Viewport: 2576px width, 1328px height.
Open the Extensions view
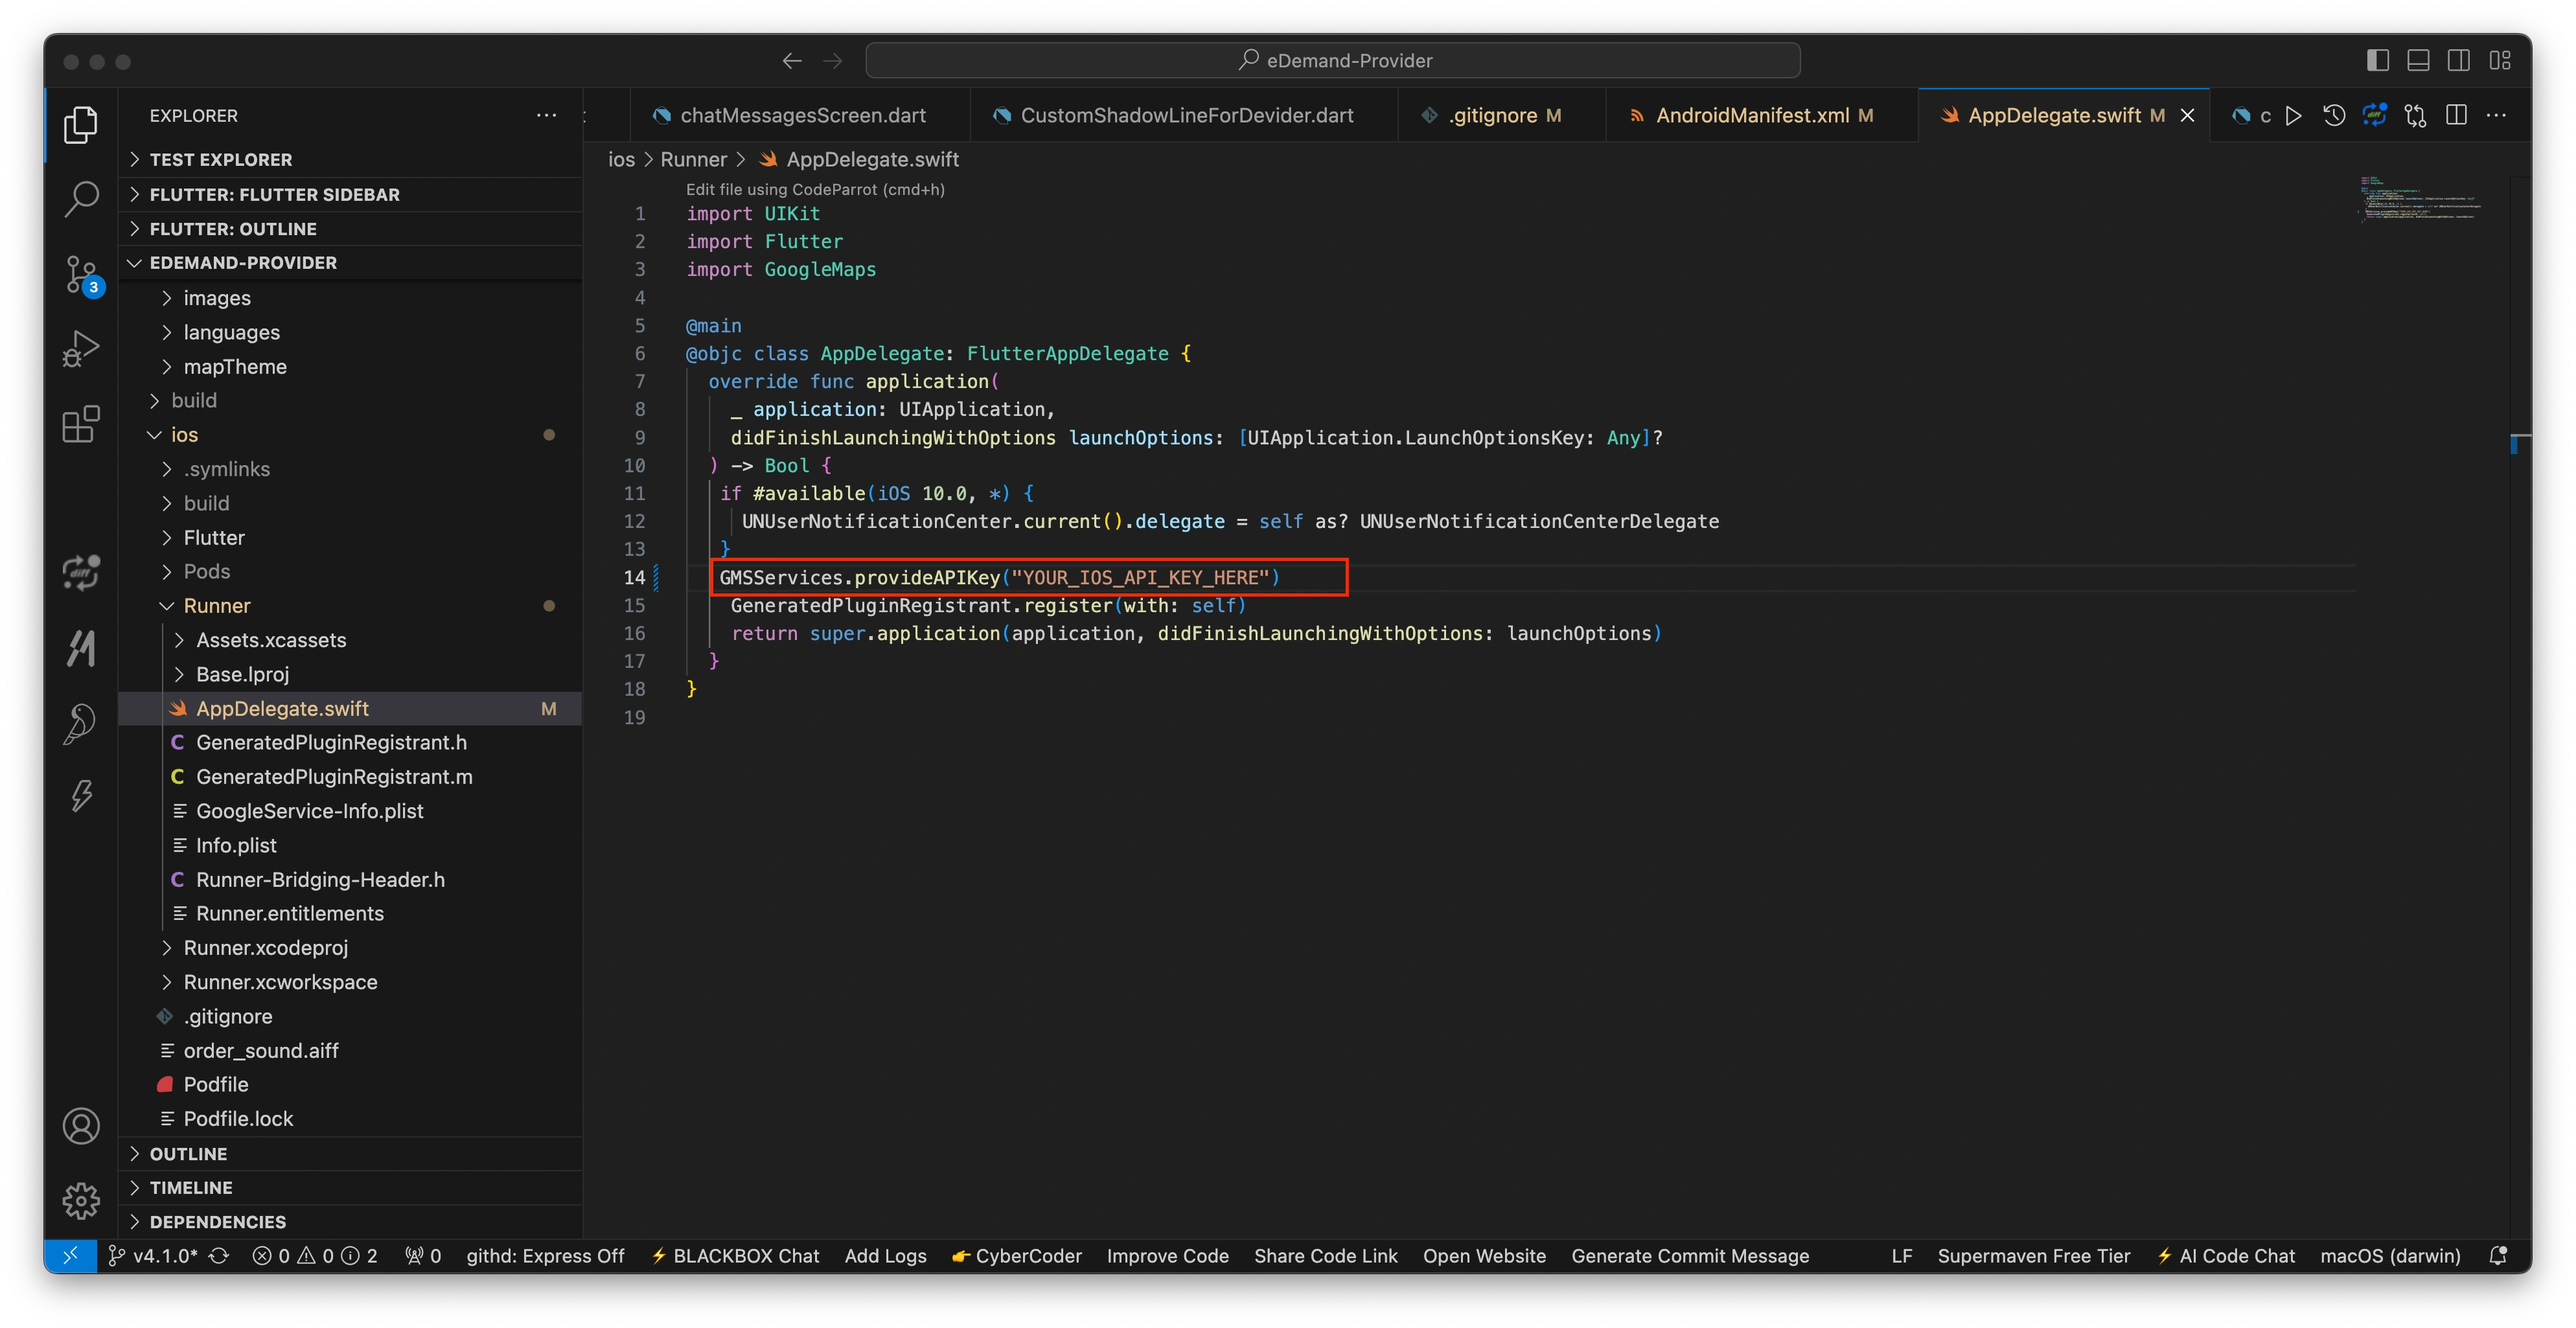click(81, 424)
